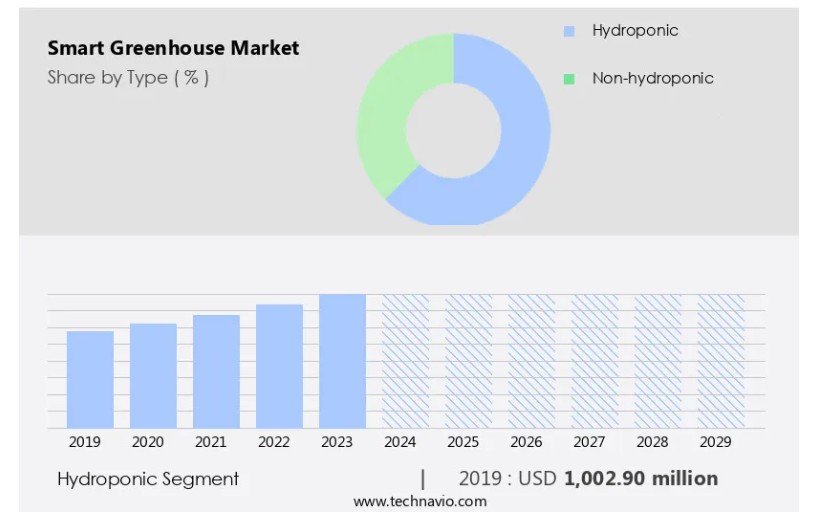The image size is (817, 517).
Task: Click the hatched 2028 forecast bar
Action: point(657,361)
